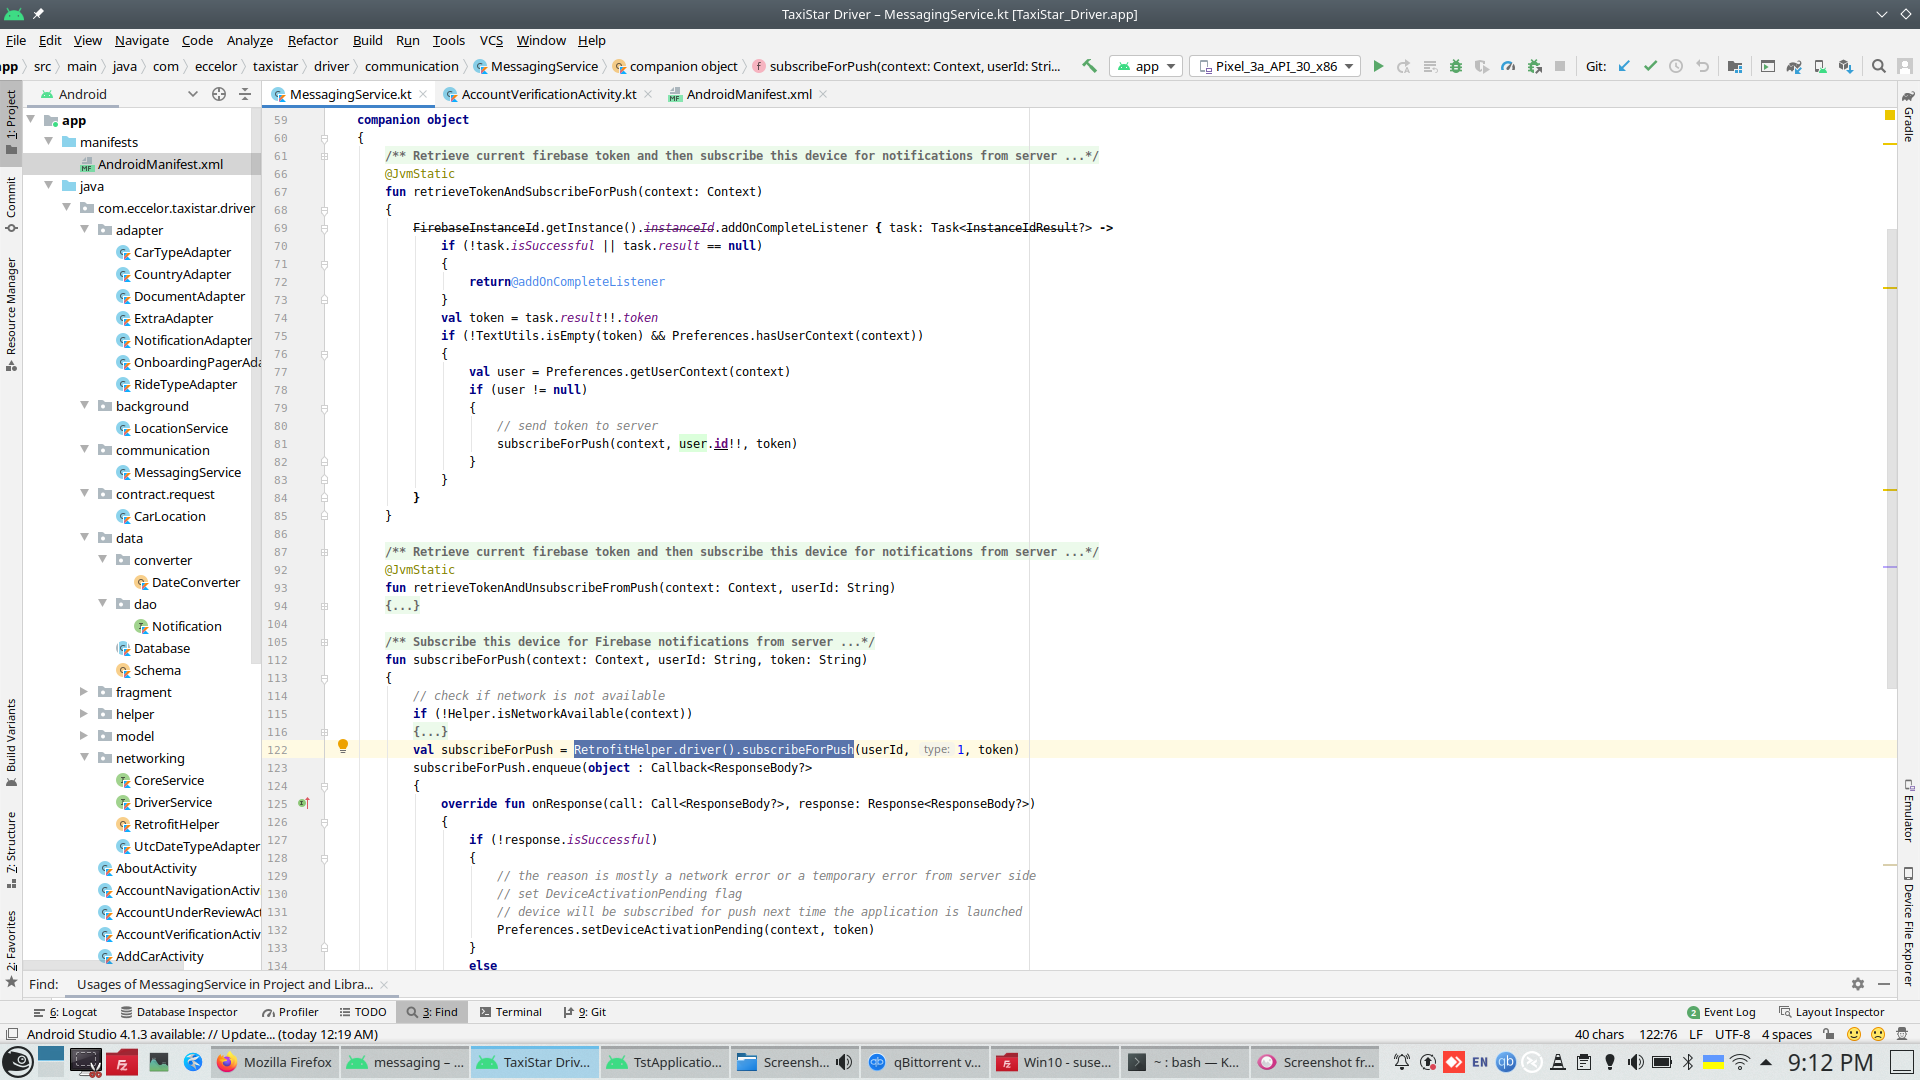Screen dimensions: 1920x1080
Task: Toggle the Layout Inspector panel
Action: click(1830, 1012)
